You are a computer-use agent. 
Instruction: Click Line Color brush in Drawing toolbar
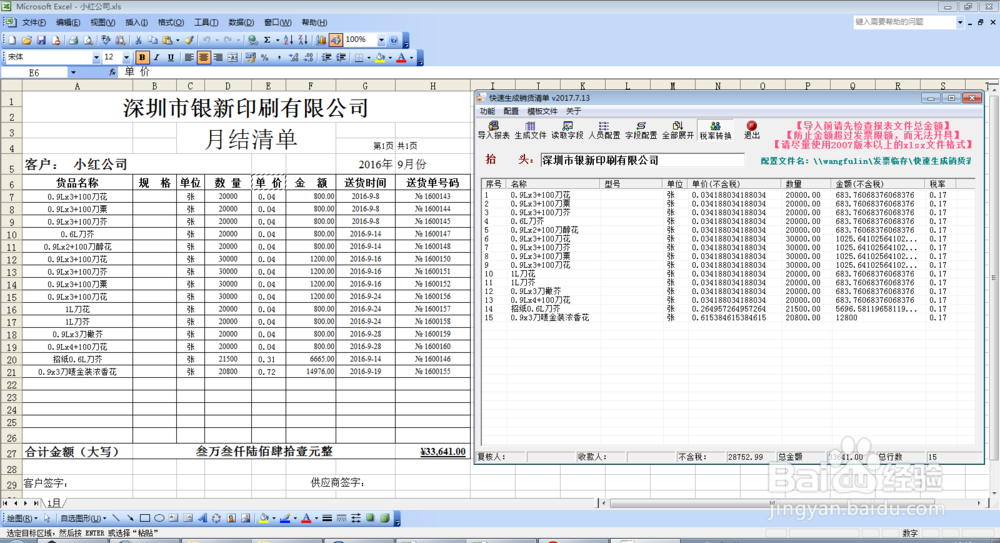[285, 518]
